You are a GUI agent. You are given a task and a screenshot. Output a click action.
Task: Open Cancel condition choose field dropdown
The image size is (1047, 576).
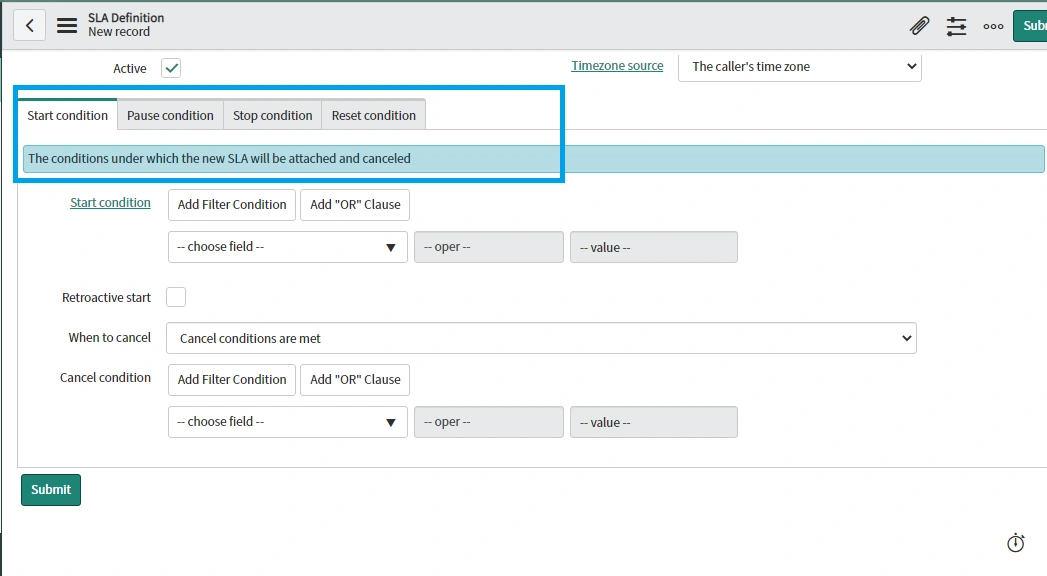[288, 422]
